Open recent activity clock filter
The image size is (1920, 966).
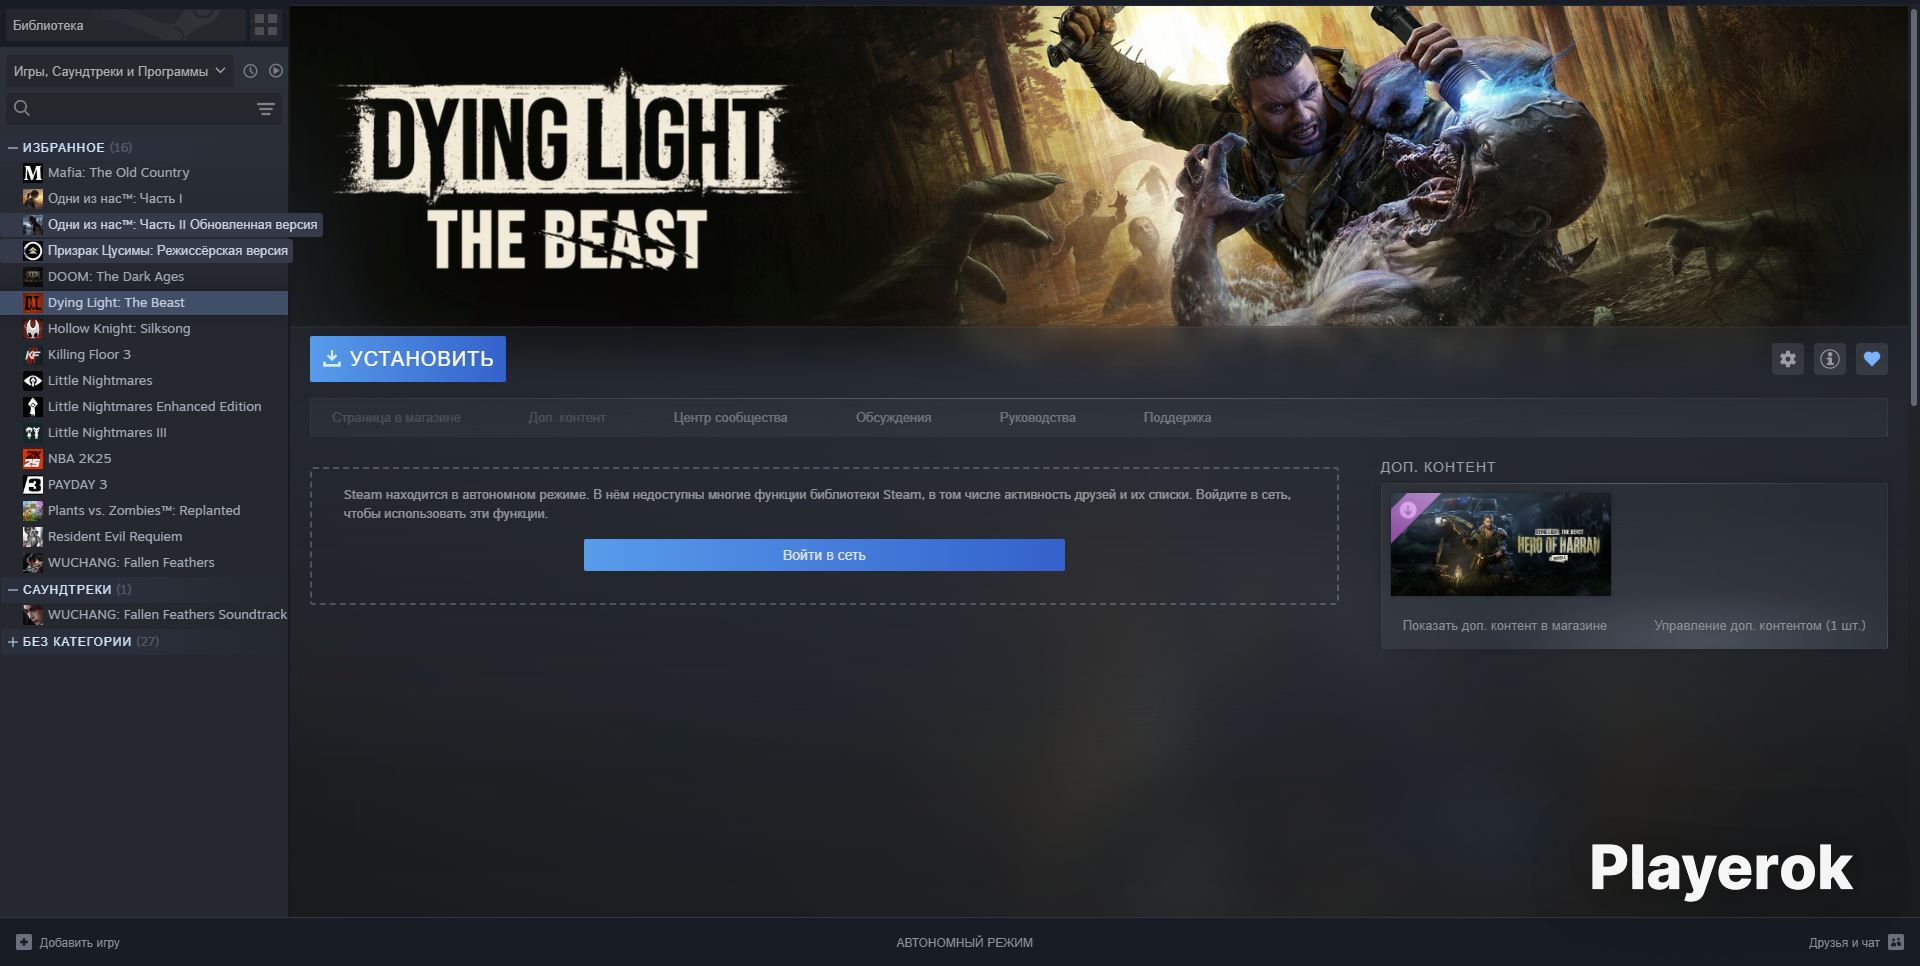click(250, 71)
